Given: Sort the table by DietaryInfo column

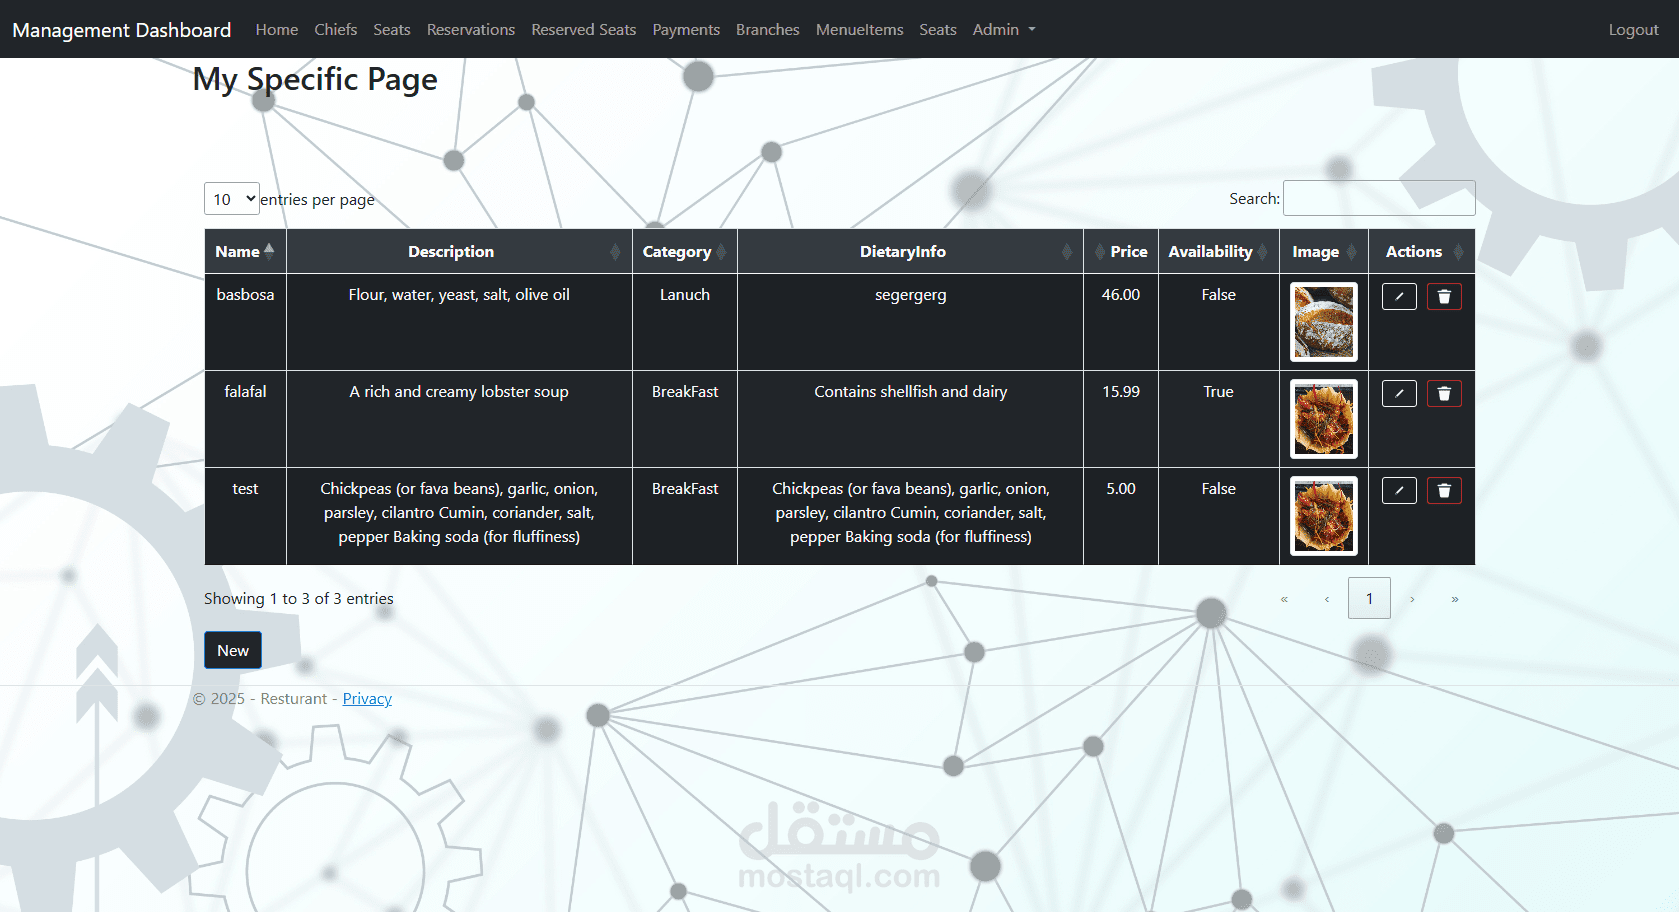Looking at the screenshot, I should click(x=910, y=252).
